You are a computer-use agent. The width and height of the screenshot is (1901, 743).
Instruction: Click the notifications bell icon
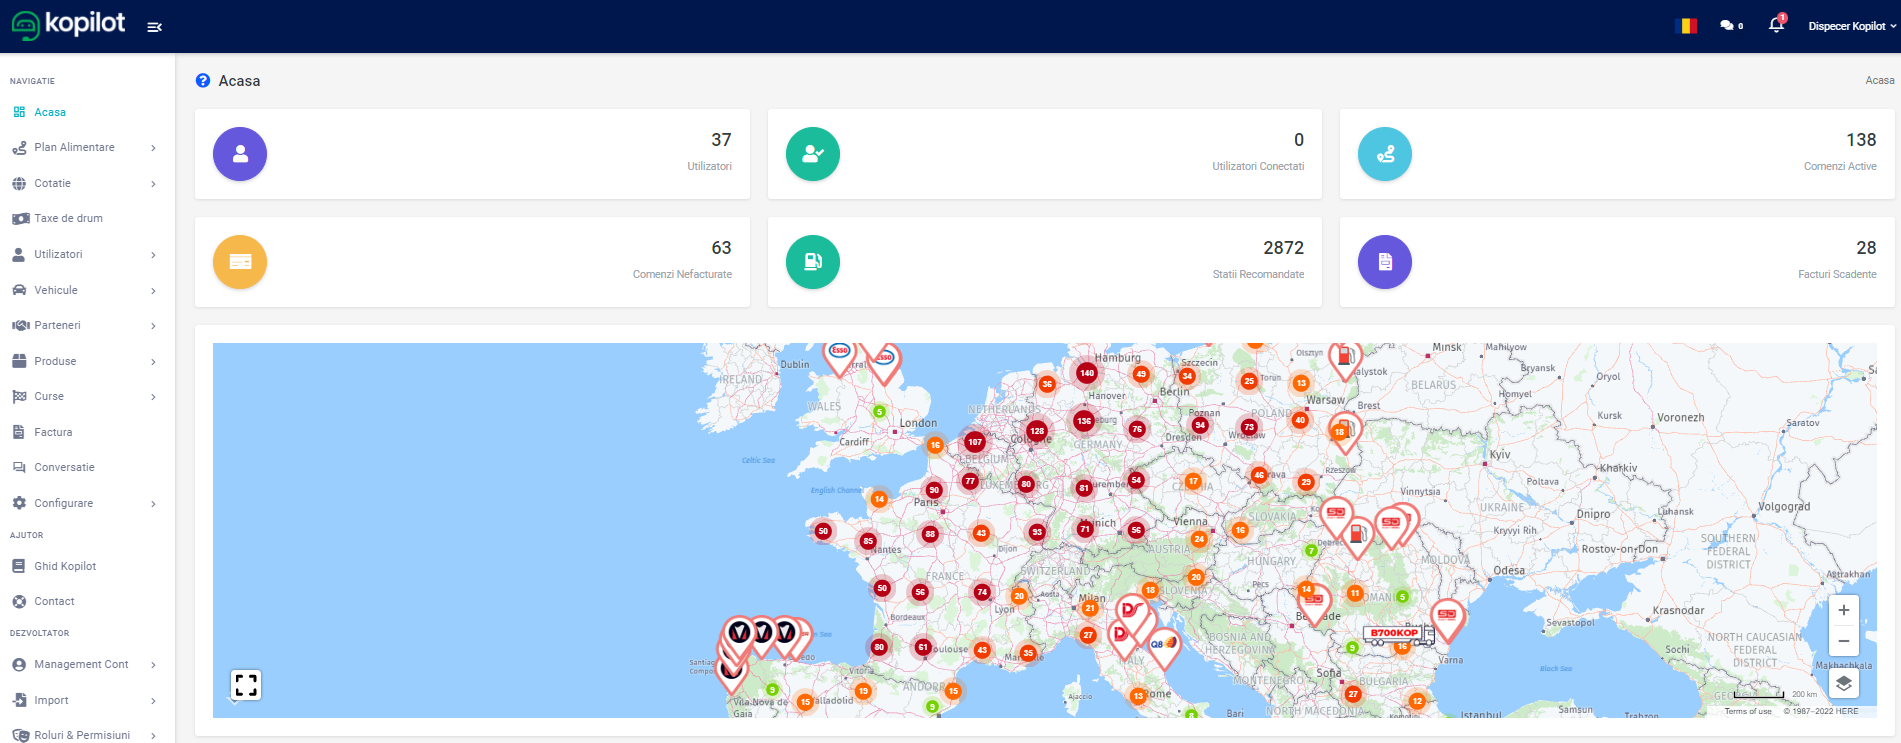tap(1776, 25)
